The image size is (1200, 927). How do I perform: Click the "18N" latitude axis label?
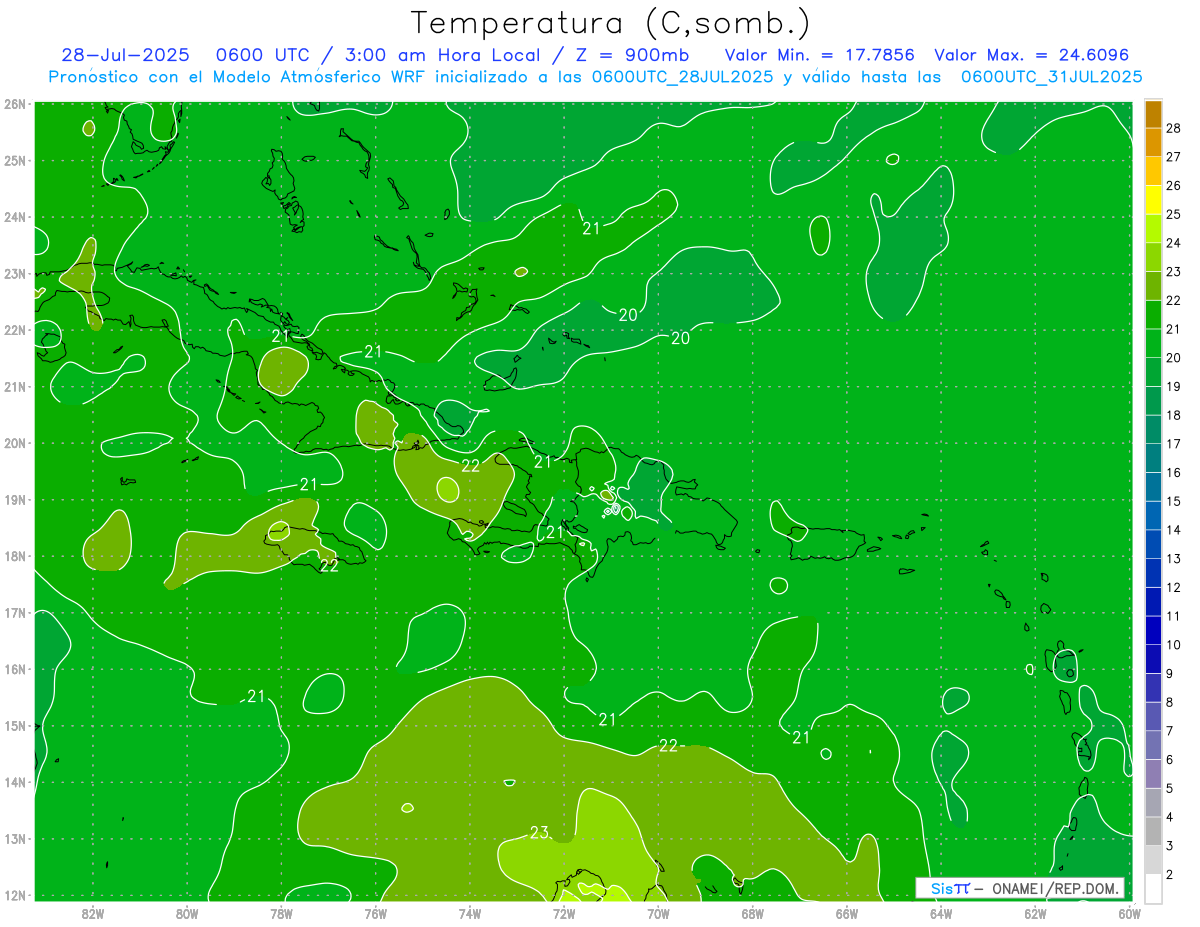pyautogui.click(x=15, y=556)
